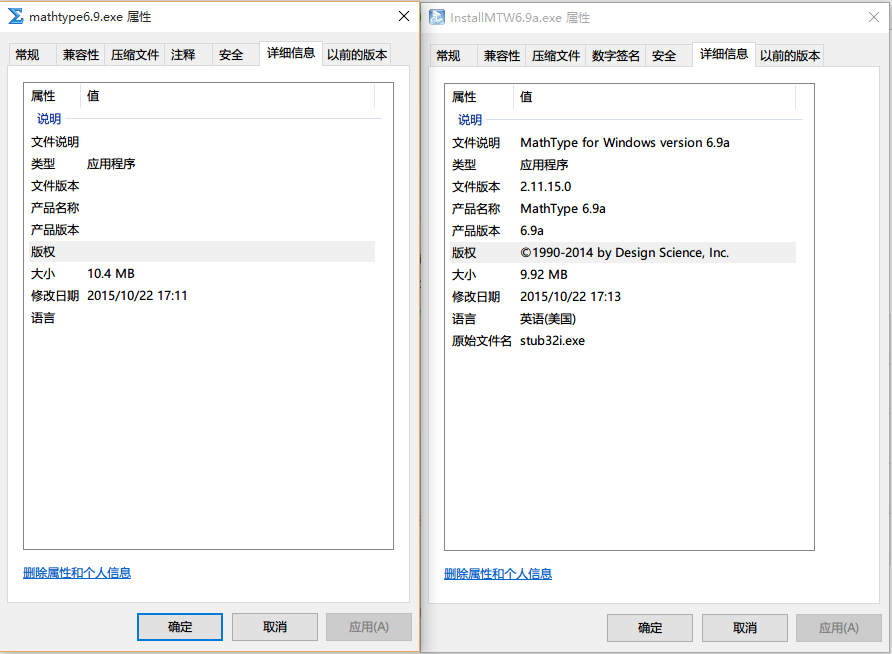Click 取消 in the mathtype6.9.exe window

(x=275, y=627)
